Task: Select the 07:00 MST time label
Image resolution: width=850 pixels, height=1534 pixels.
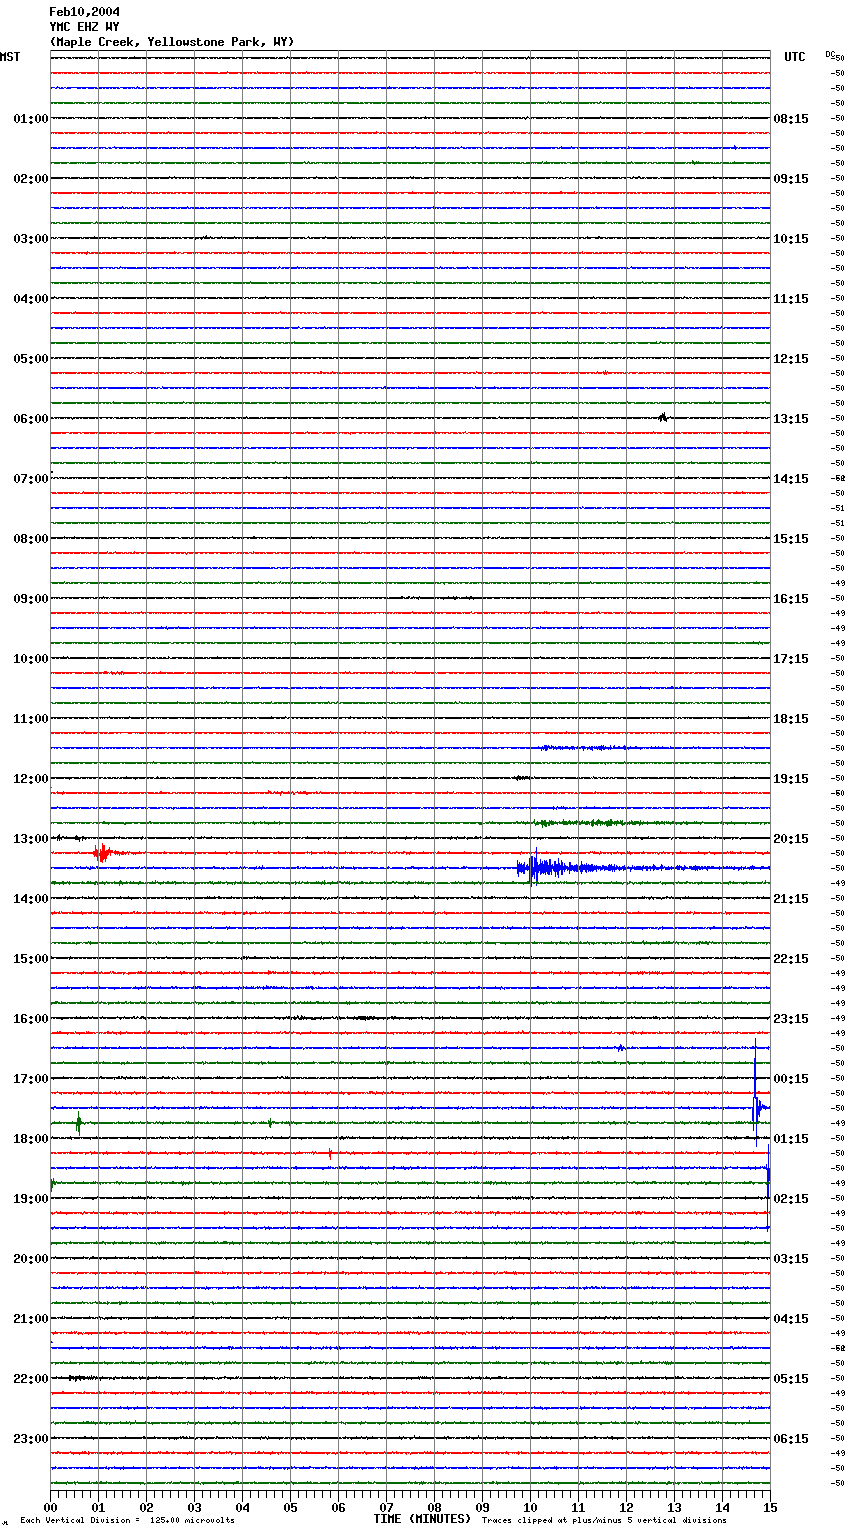Action: point(31,479)
